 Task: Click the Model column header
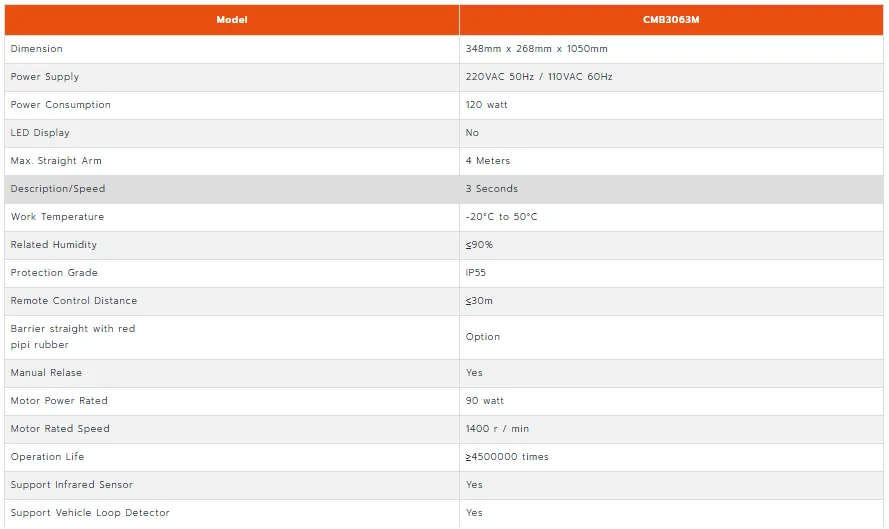[232, 20]
